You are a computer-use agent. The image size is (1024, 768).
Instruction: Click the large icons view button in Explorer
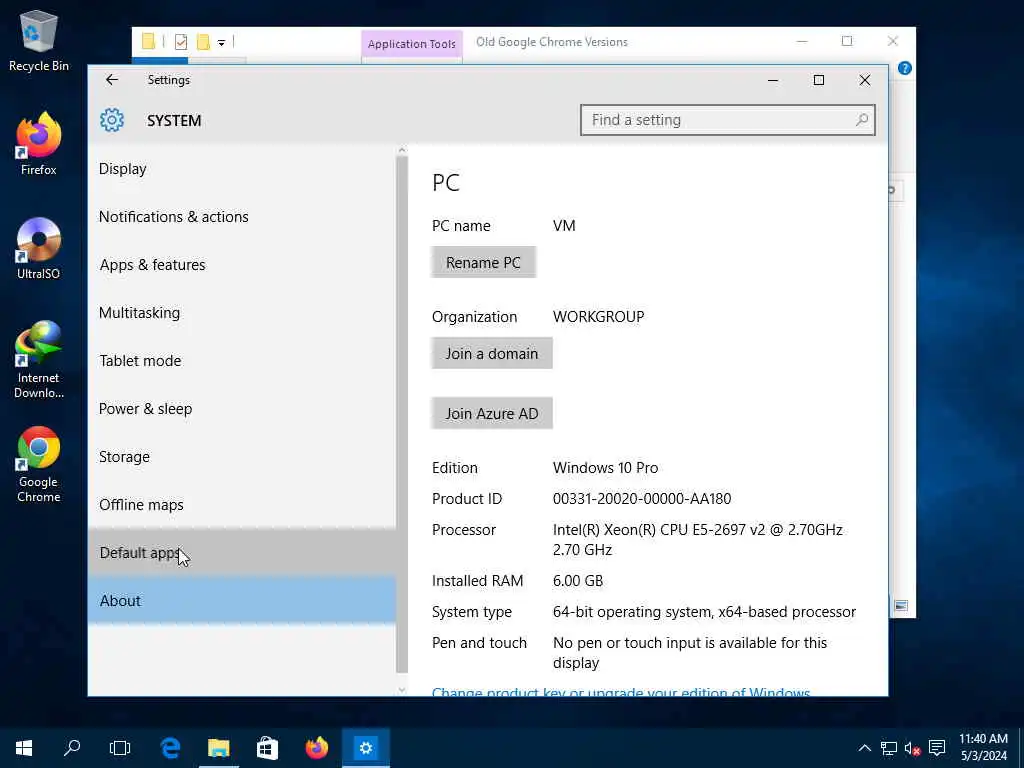click(901, 606)
